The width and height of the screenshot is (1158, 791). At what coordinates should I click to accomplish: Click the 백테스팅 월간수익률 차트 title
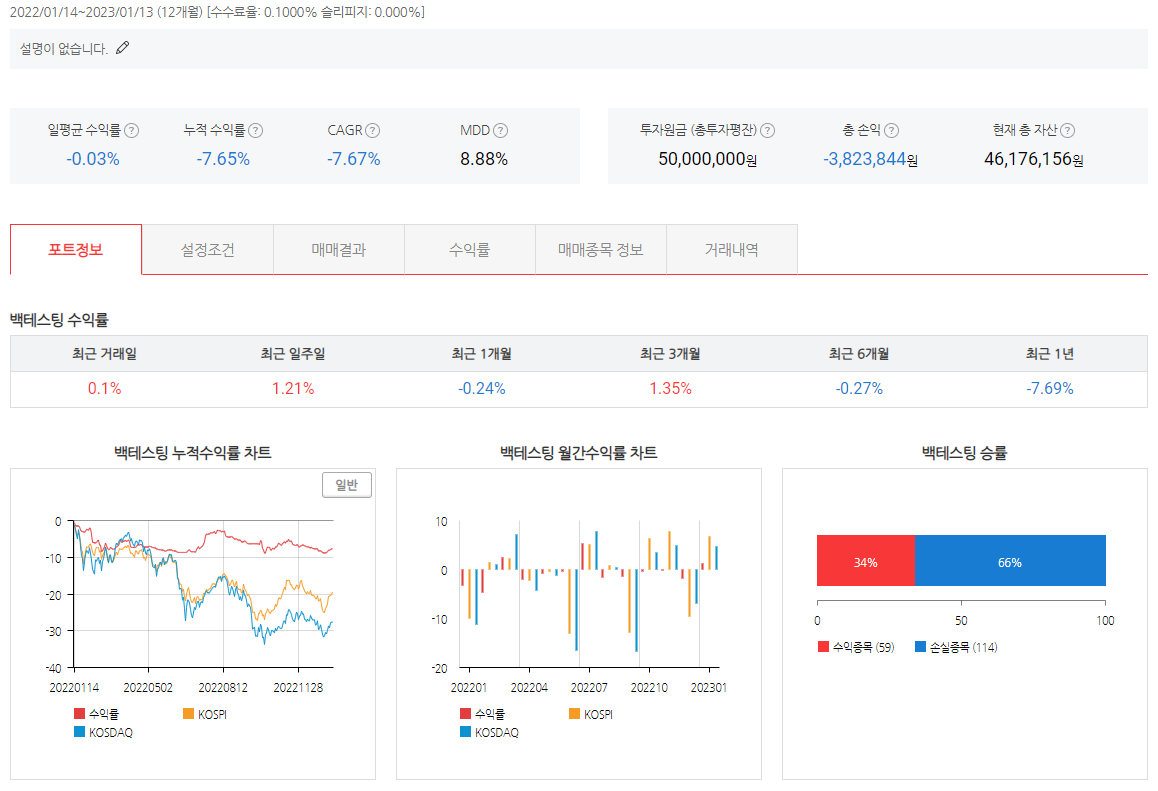tap(579, 453)
